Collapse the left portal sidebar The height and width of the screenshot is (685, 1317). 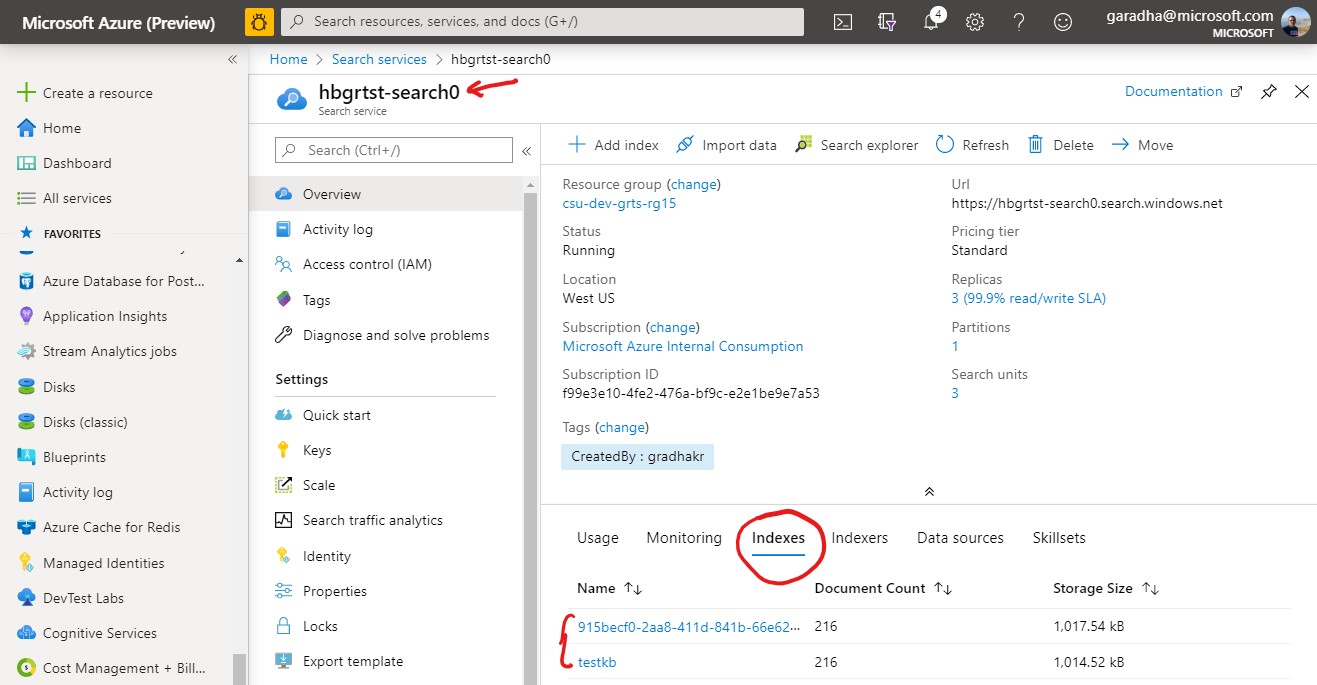click(x=232, y=59)
